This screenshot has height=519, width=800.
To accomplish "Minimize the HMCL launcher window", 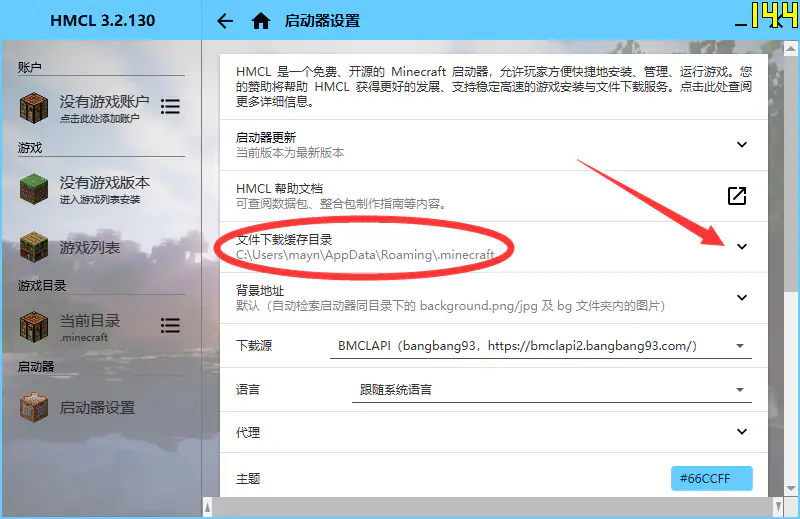I will click(x=741, y=24).
